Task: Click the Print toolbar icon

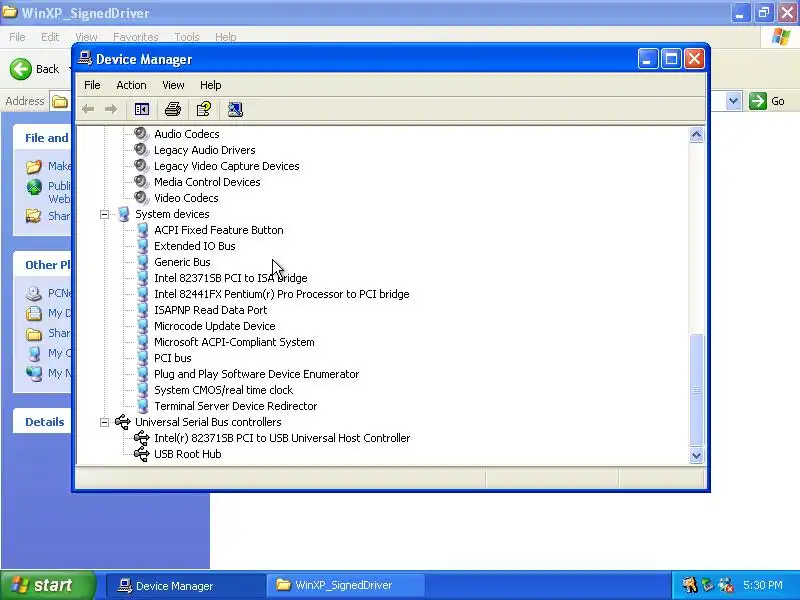Action: [x=172, y=109]
